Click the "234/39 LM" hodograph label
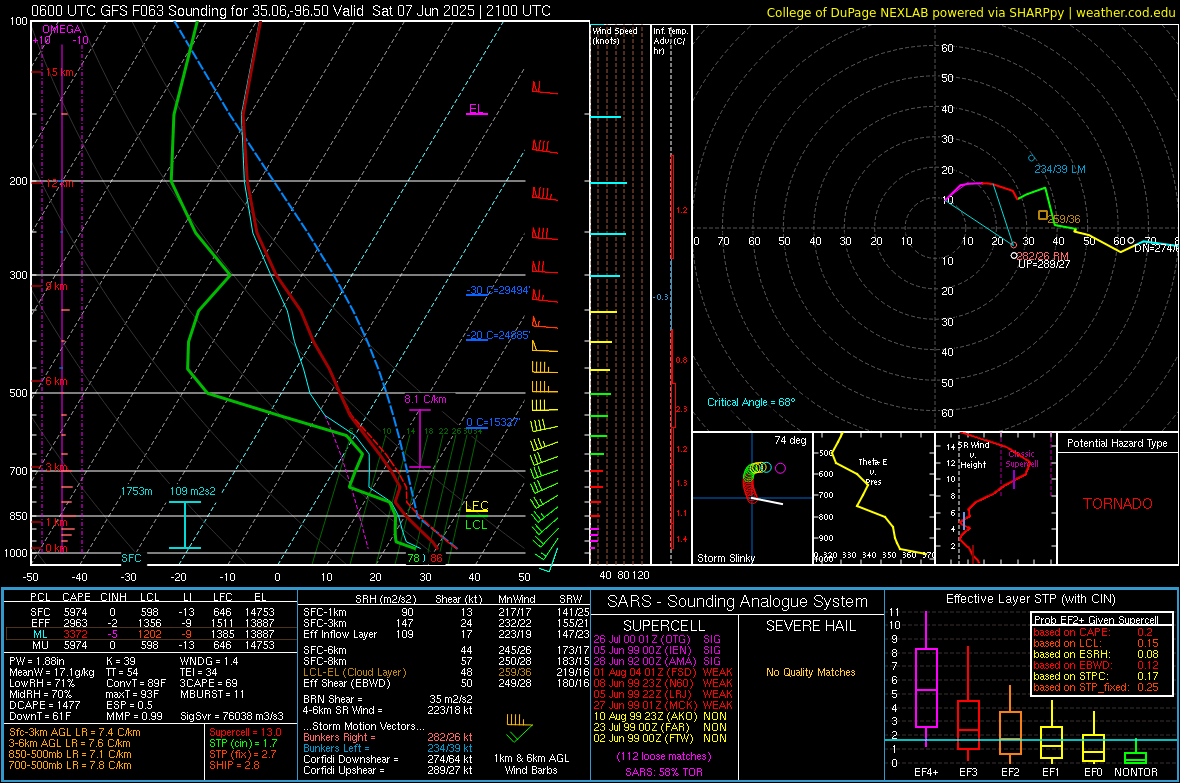This screenshot has width=1180, height=783. point(1060,169)
